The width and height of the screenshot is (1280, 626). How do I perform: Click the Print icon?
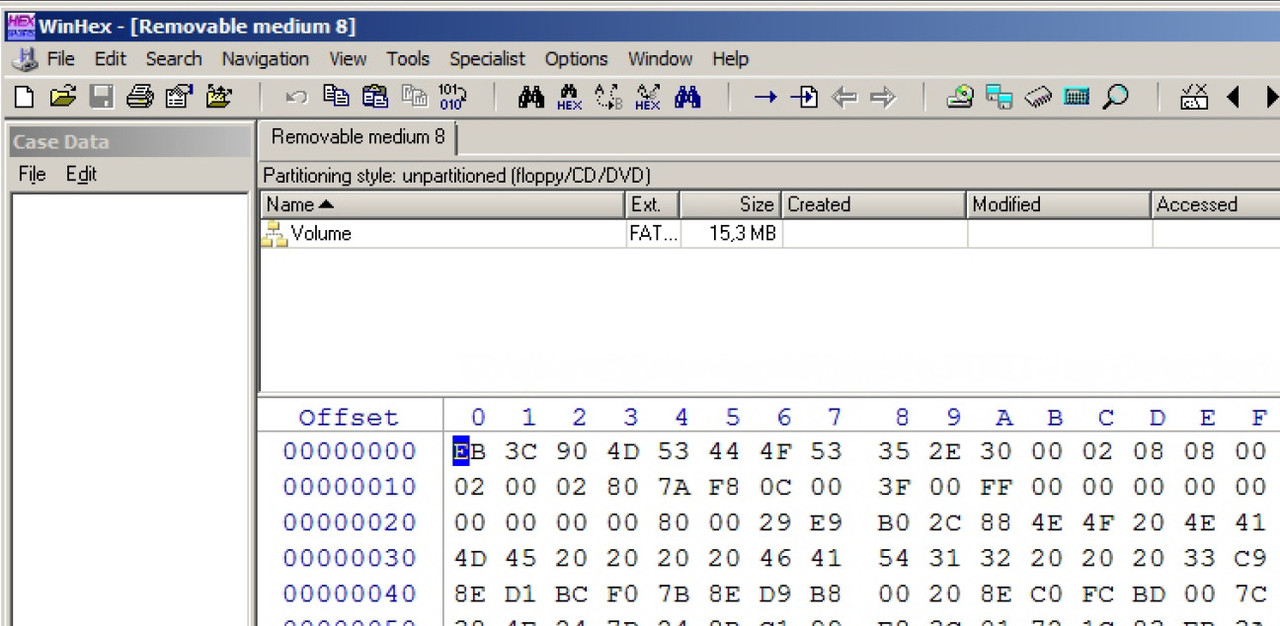(140, 97)
